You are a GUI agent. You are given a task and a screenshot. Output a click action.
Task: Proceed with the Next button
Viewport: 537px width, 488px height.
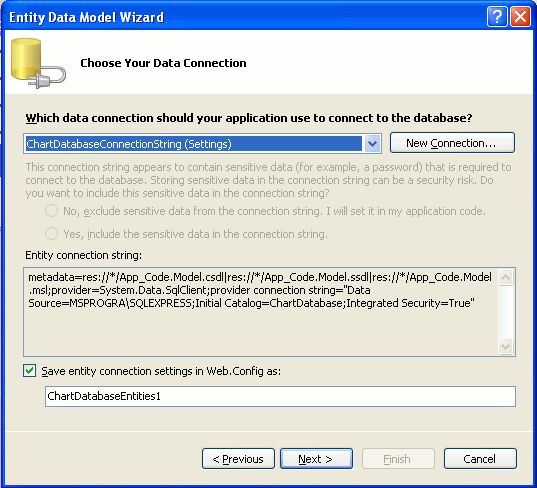click(x=316, y=459)
